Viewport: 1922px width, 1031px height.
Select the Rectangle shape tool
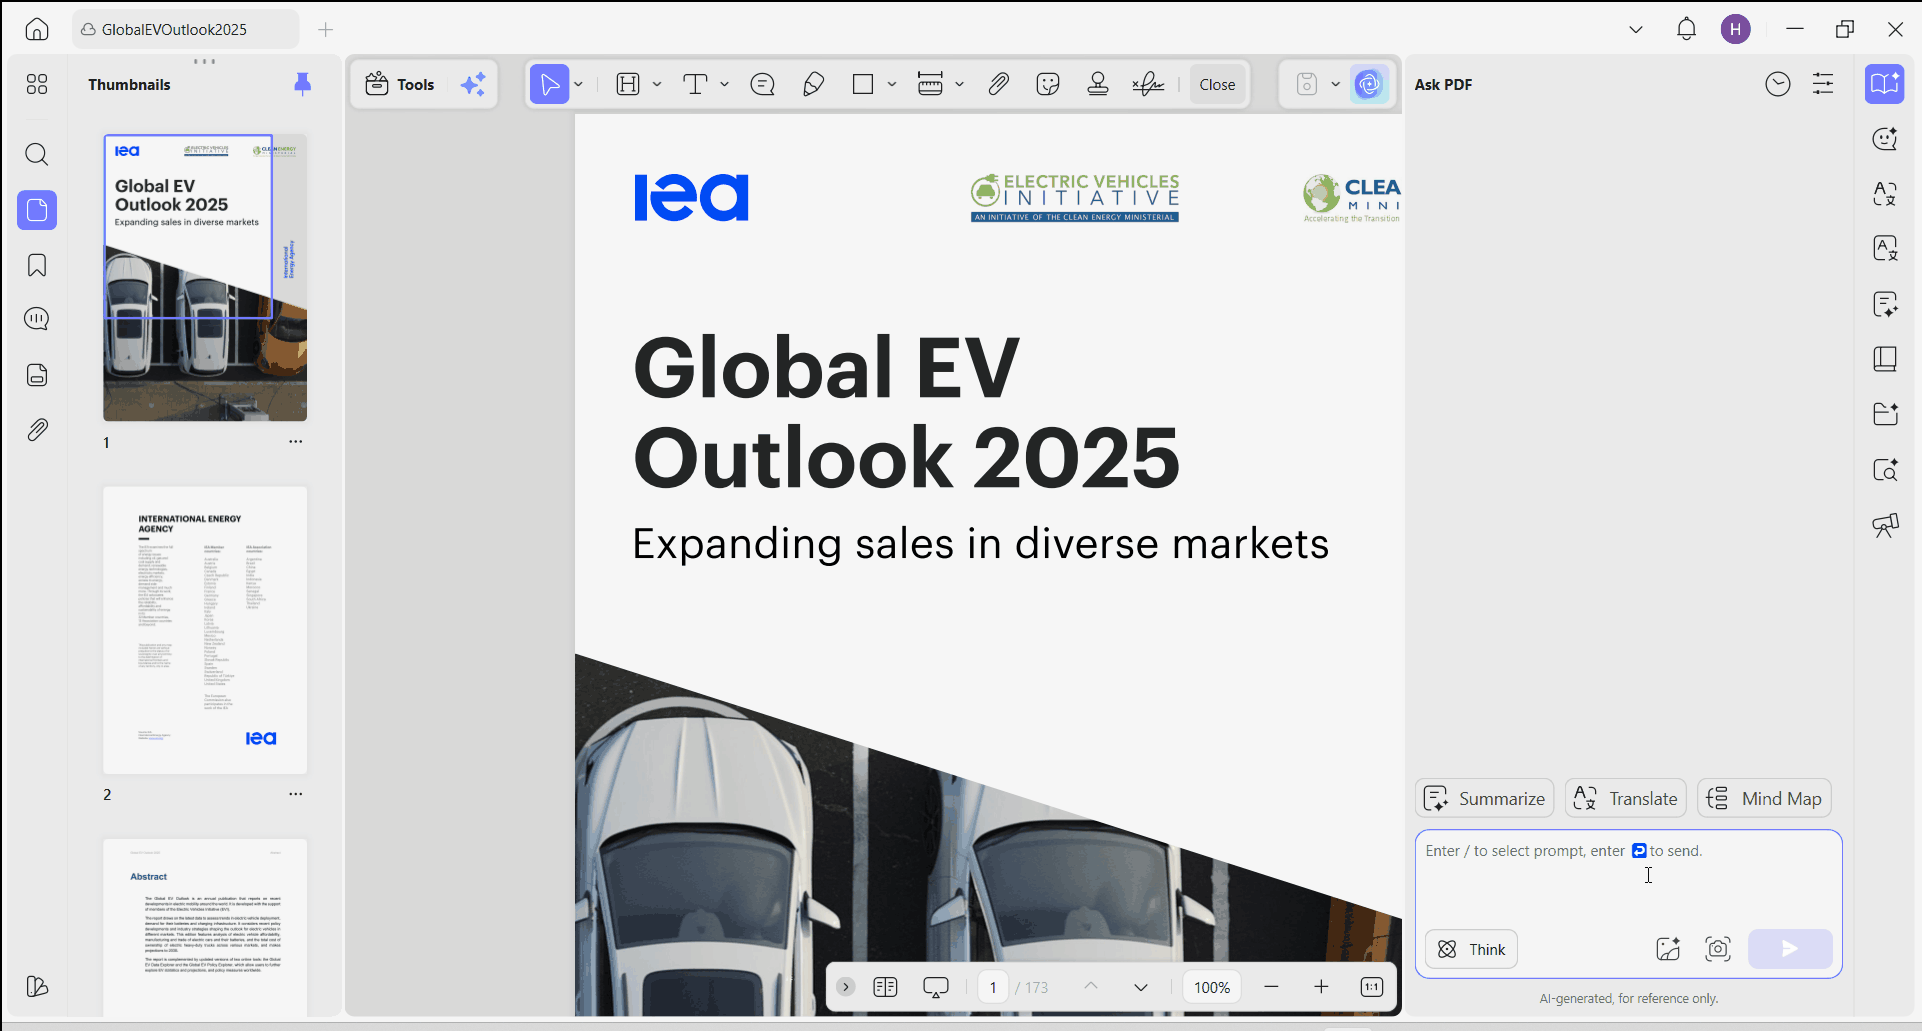pos(863,84)
